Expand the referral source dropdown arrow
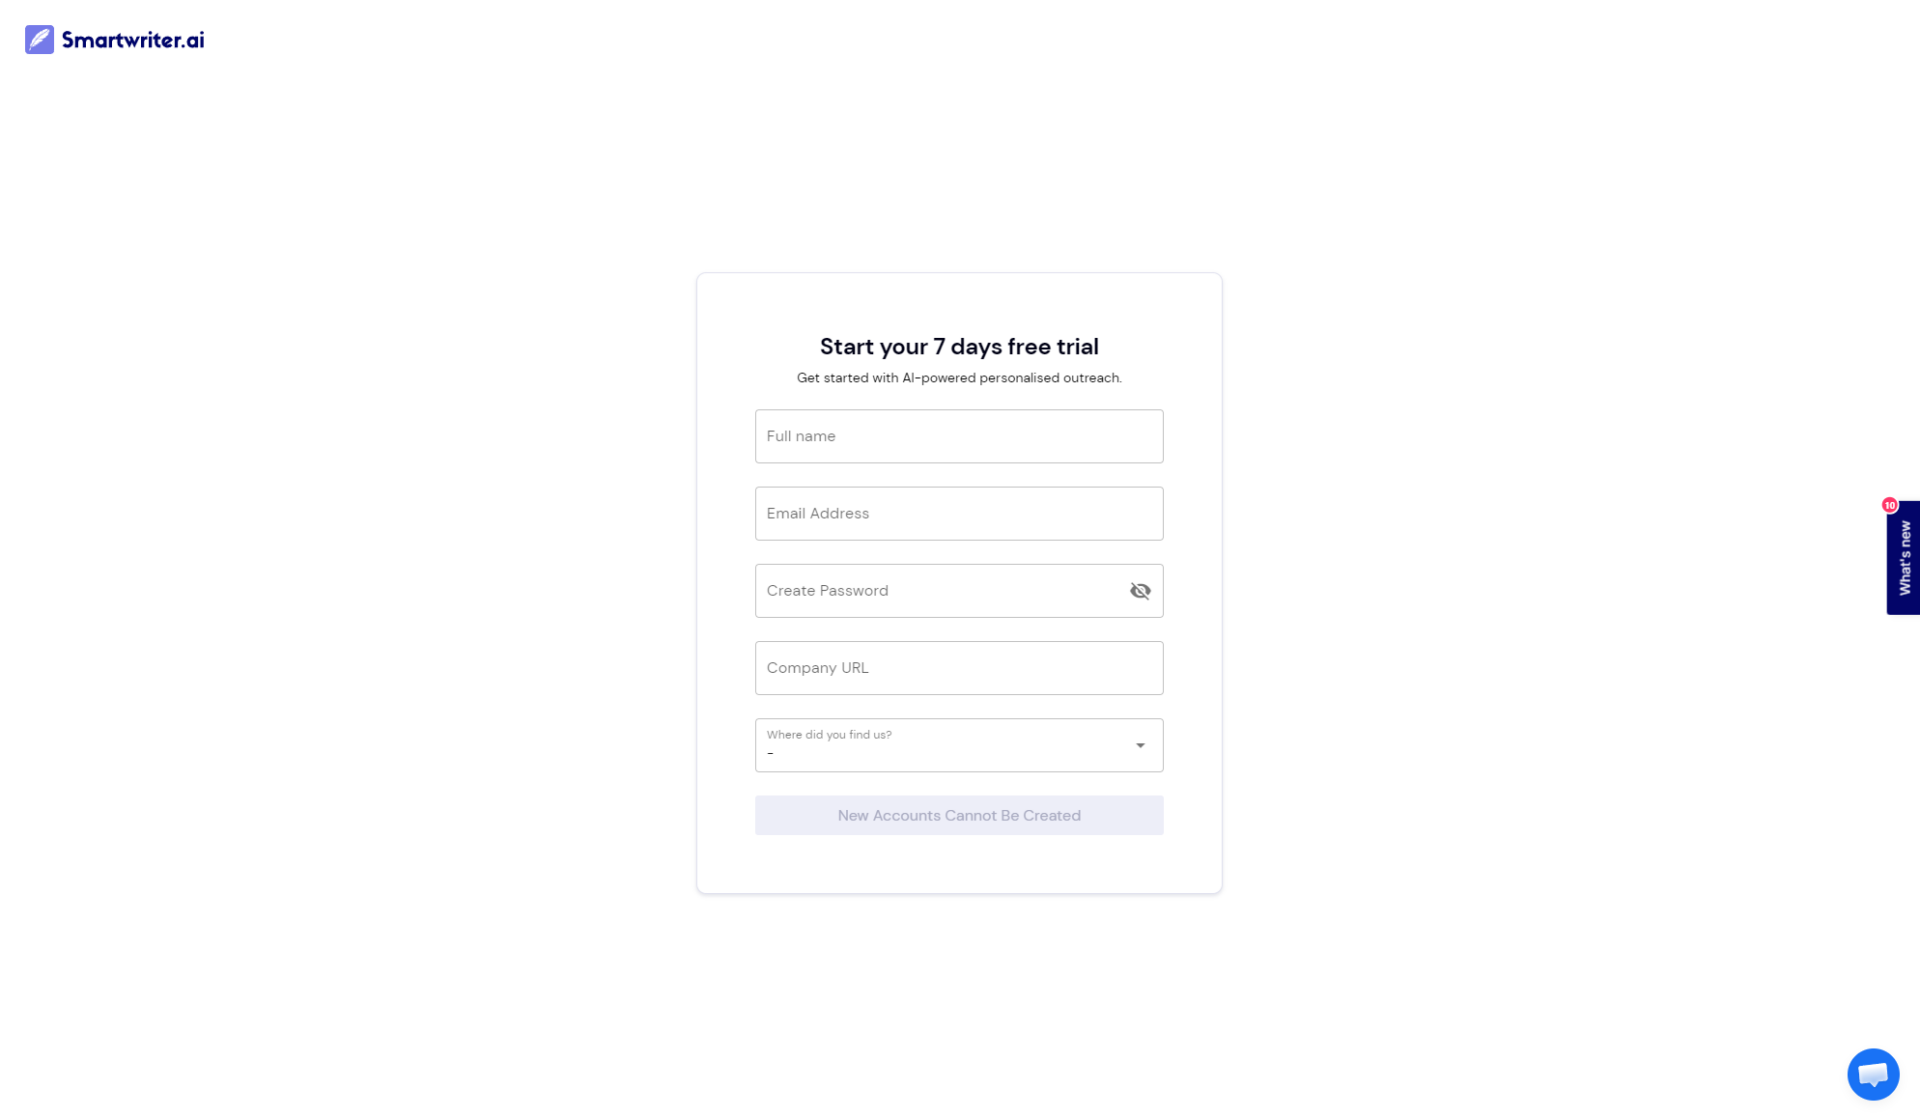 (1139, 745)
